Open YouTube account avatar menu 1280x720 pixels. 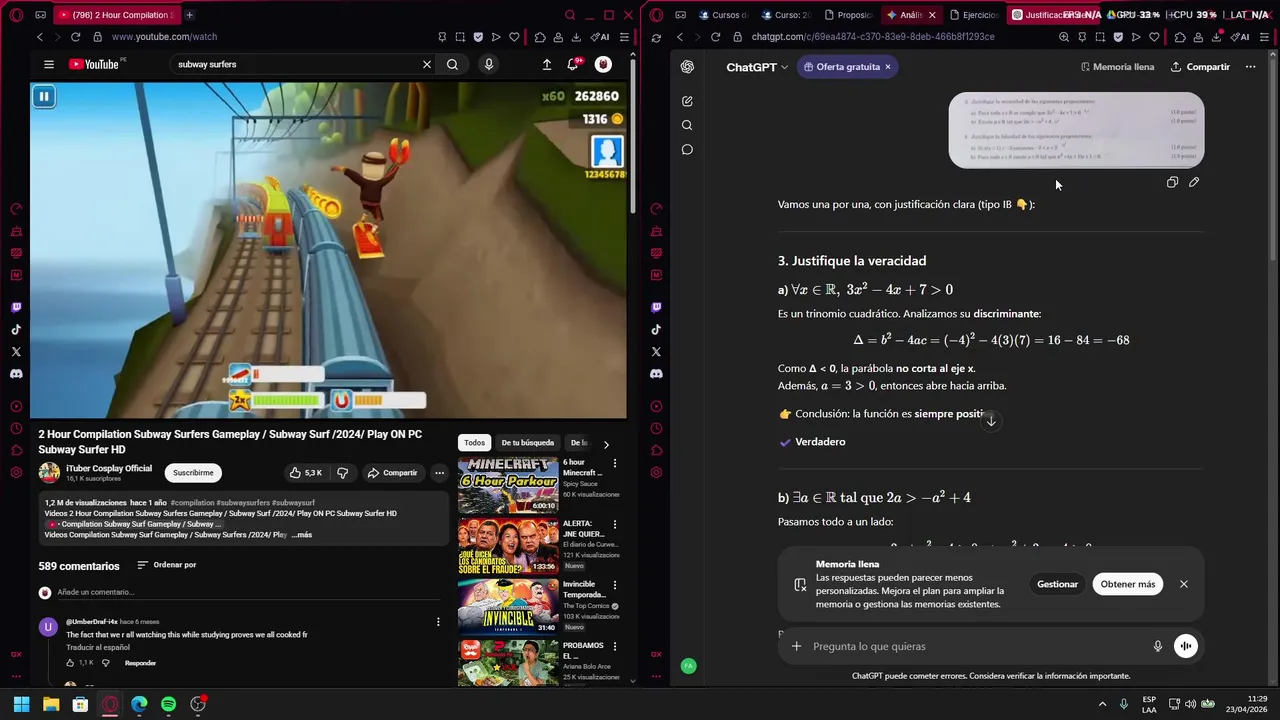(603, 64)
